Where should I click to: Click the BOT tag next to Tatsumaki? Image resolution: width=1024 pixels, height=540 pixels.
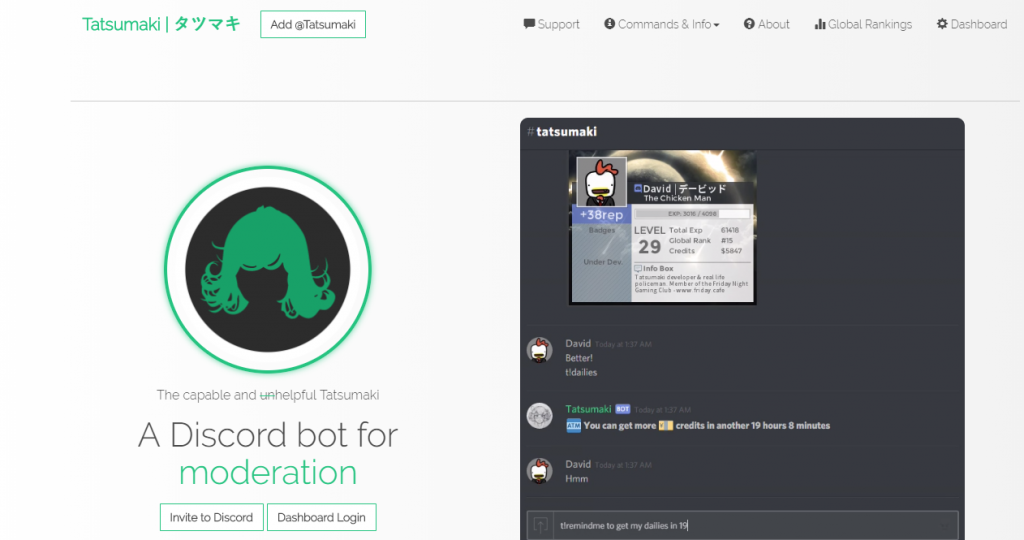[x=622, y=409]
